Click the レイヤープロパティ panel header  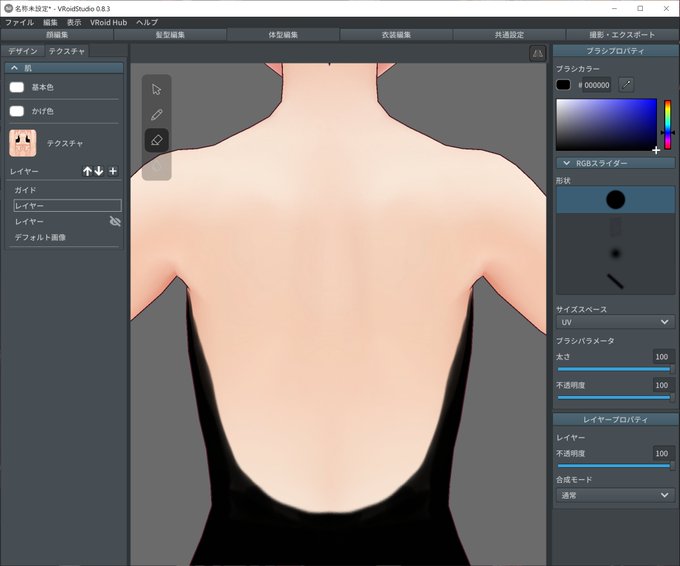point(615,419)
